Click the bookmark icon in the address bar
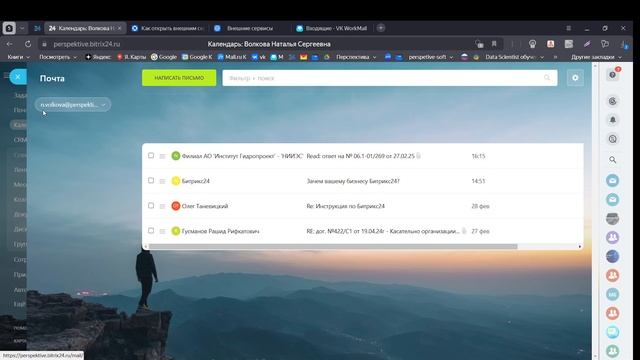The width and height of the screenshot is (640, 360). (x=494, y=44)
